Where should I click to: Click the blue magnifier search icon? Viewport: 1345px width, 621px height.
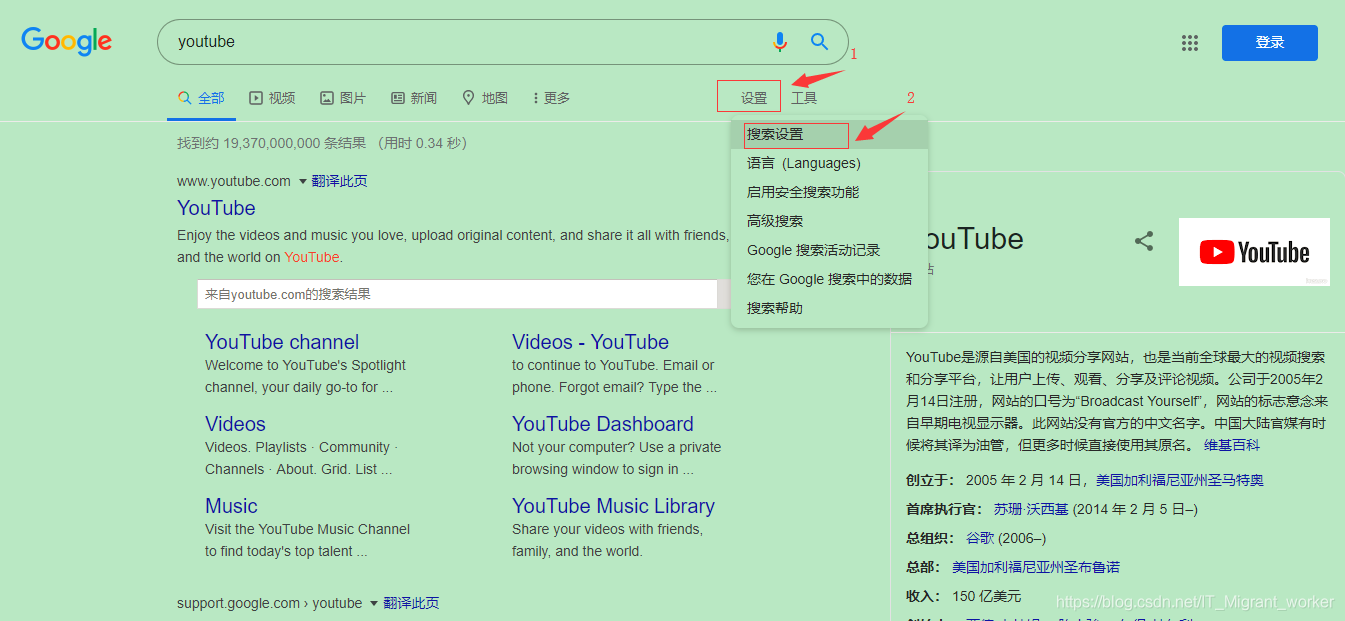pyautogui.click(x=820, y=42)
